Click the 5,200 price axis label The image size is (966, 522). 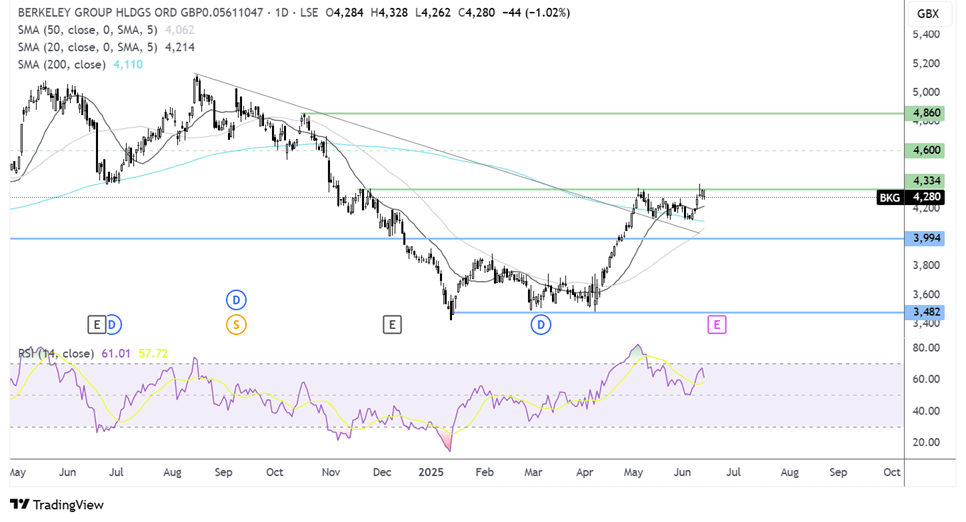click(x=926, y=63)
